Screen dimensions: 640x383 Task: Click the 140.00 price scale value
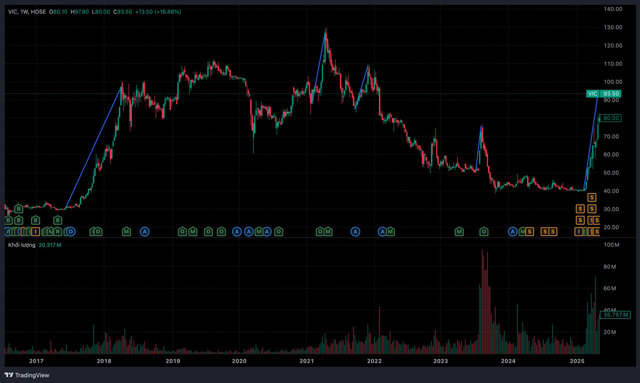coord(613,9)
